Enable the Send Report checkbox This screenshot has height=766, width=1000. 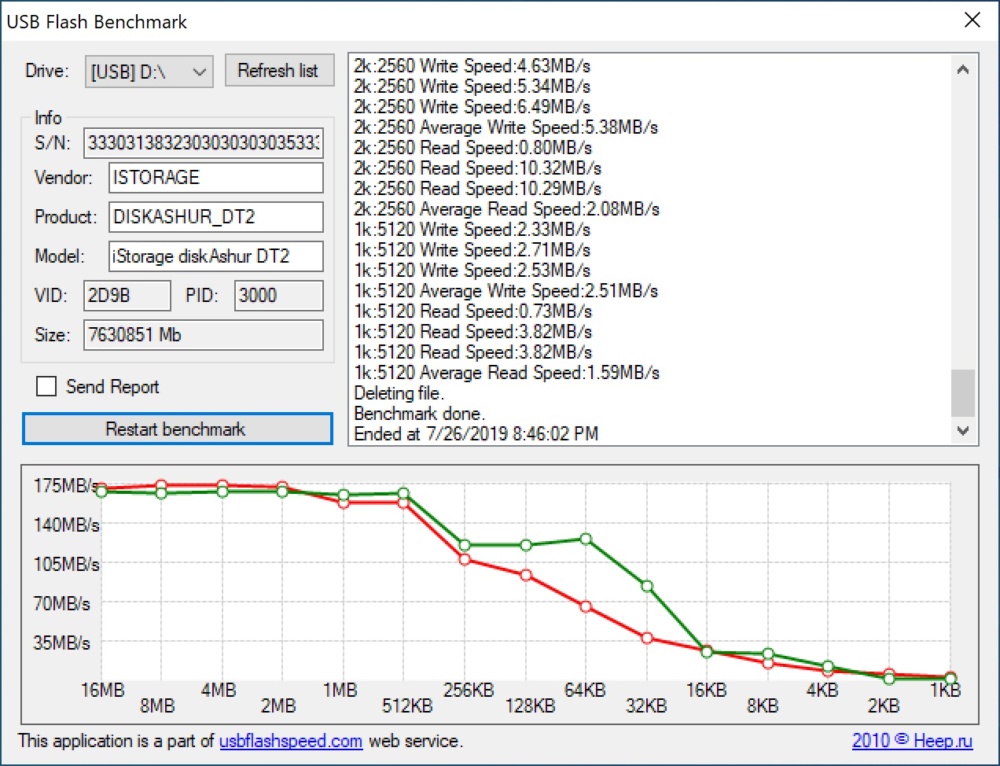[46, 387]
